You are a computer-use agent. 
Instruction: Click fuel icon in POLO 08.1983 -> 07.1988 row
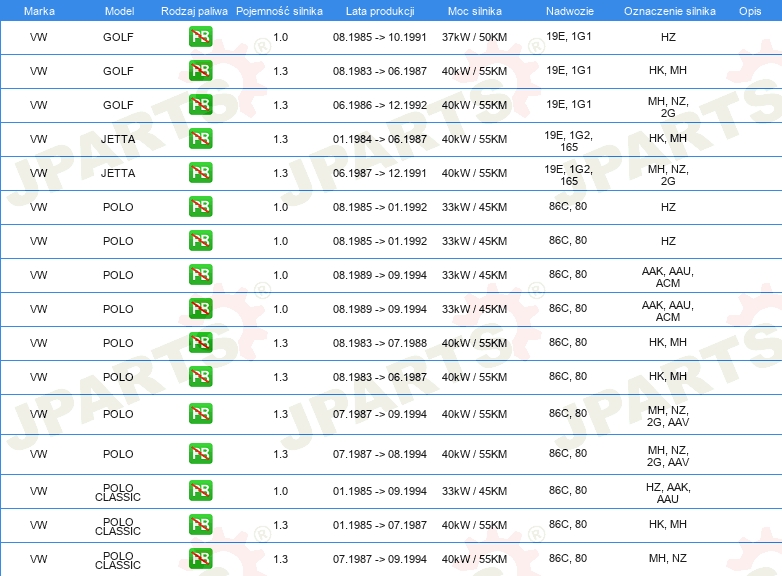coord(200,343)
